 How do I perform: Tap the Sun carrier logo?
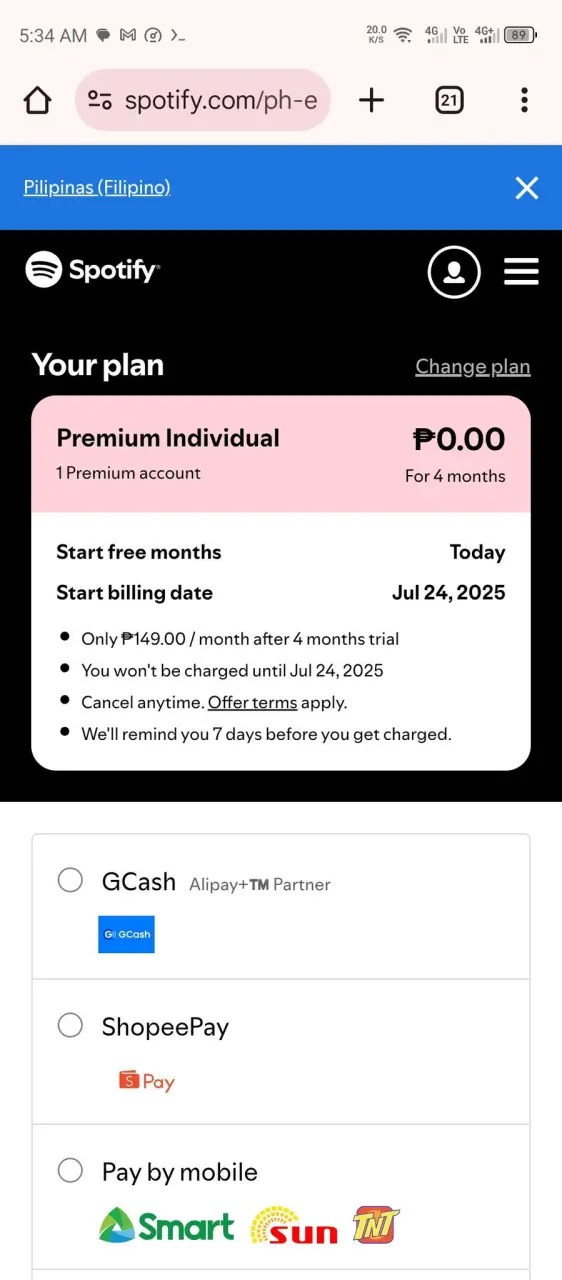294,1226
